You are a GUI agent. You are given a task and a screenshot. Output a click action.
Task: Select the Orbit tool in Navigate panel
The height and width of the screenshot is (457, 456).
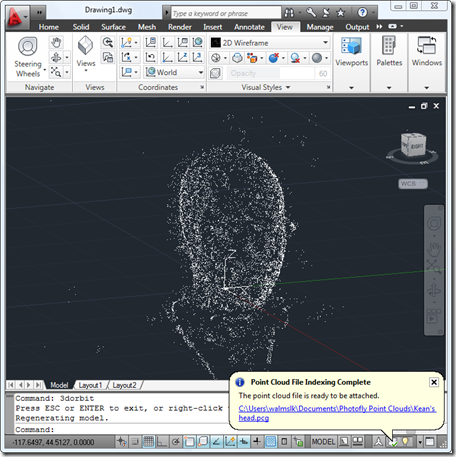[56, 57]
